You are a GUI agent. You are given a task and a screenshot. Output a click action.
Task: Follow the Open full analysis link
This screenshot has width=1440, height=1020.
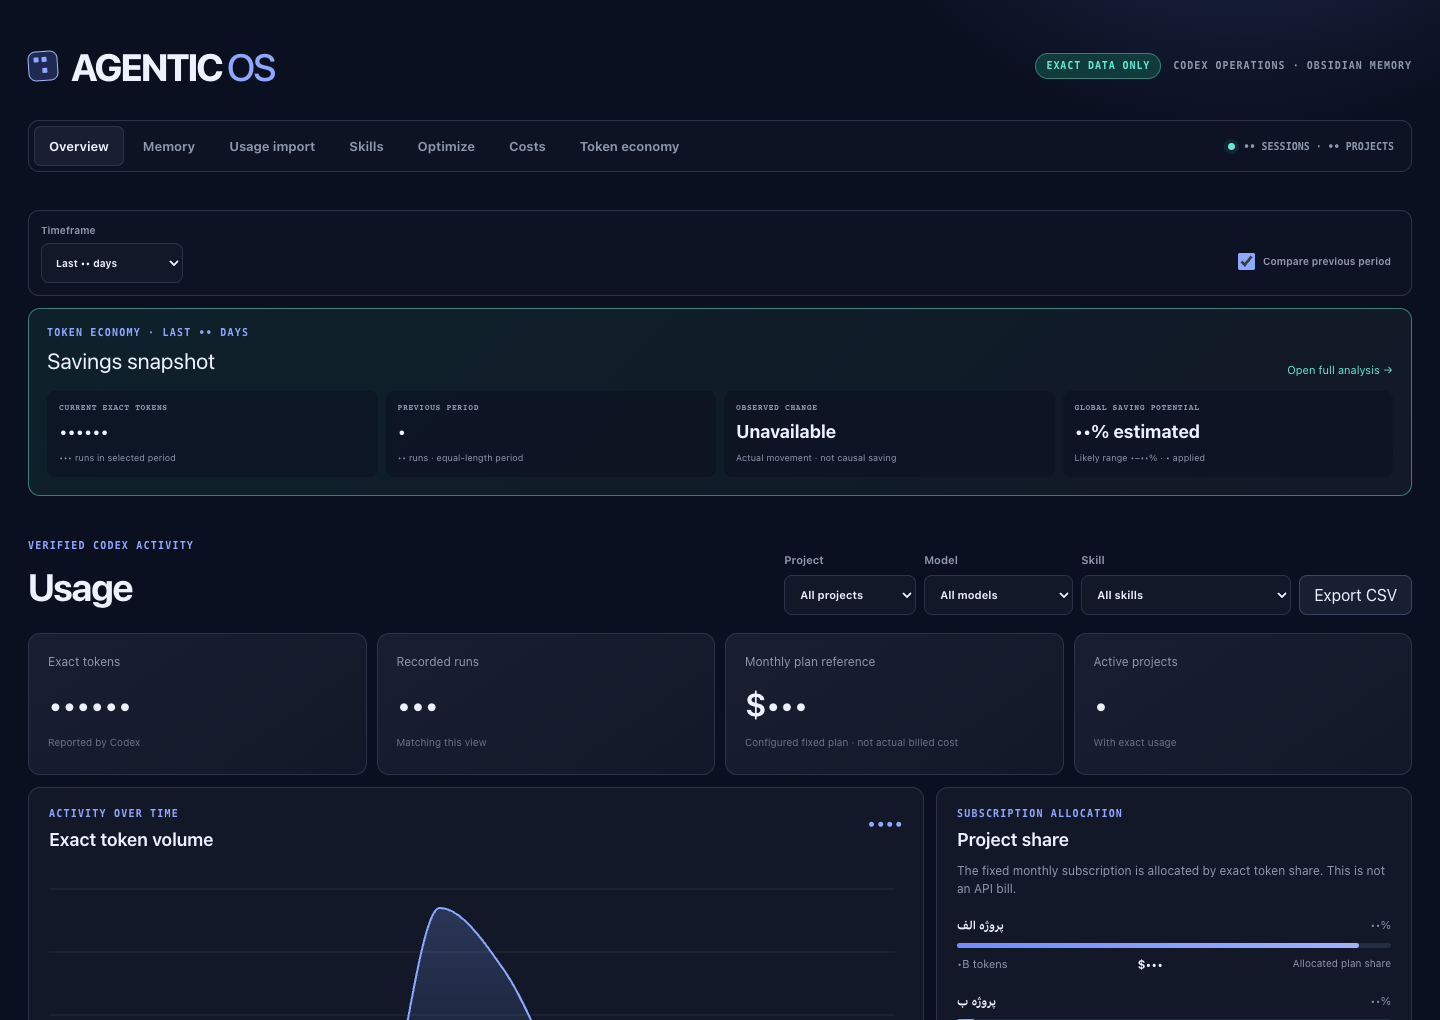pyautogui.click(x=1340, y=370)
